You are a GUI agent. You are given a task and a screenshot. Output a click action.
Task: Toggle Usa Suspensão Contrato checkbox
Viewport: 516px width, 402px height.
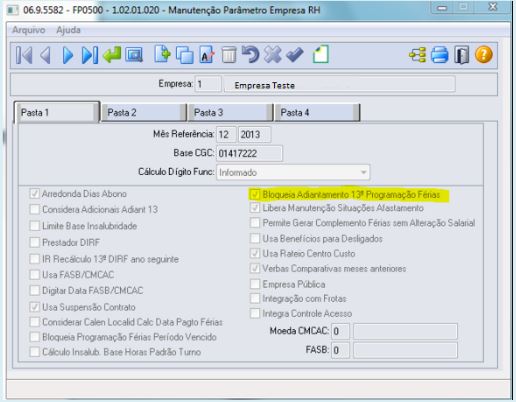(x=35, y=307)
